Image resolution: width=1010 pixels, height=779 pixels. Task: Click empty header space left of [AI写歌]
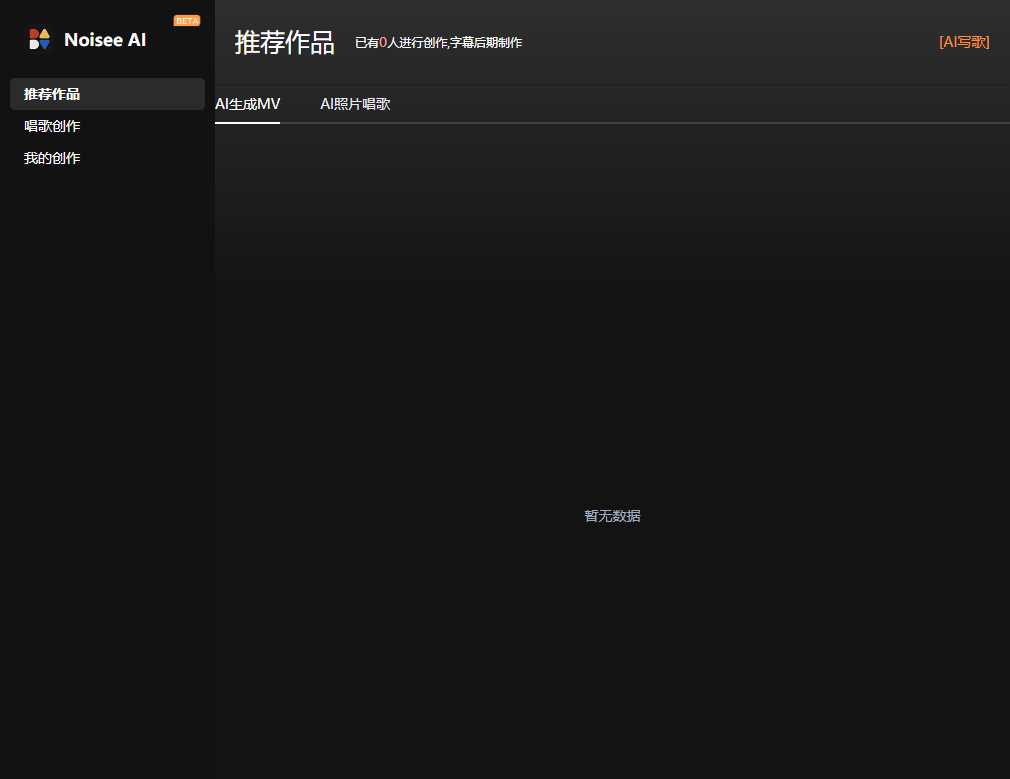(x=730, y=42)
